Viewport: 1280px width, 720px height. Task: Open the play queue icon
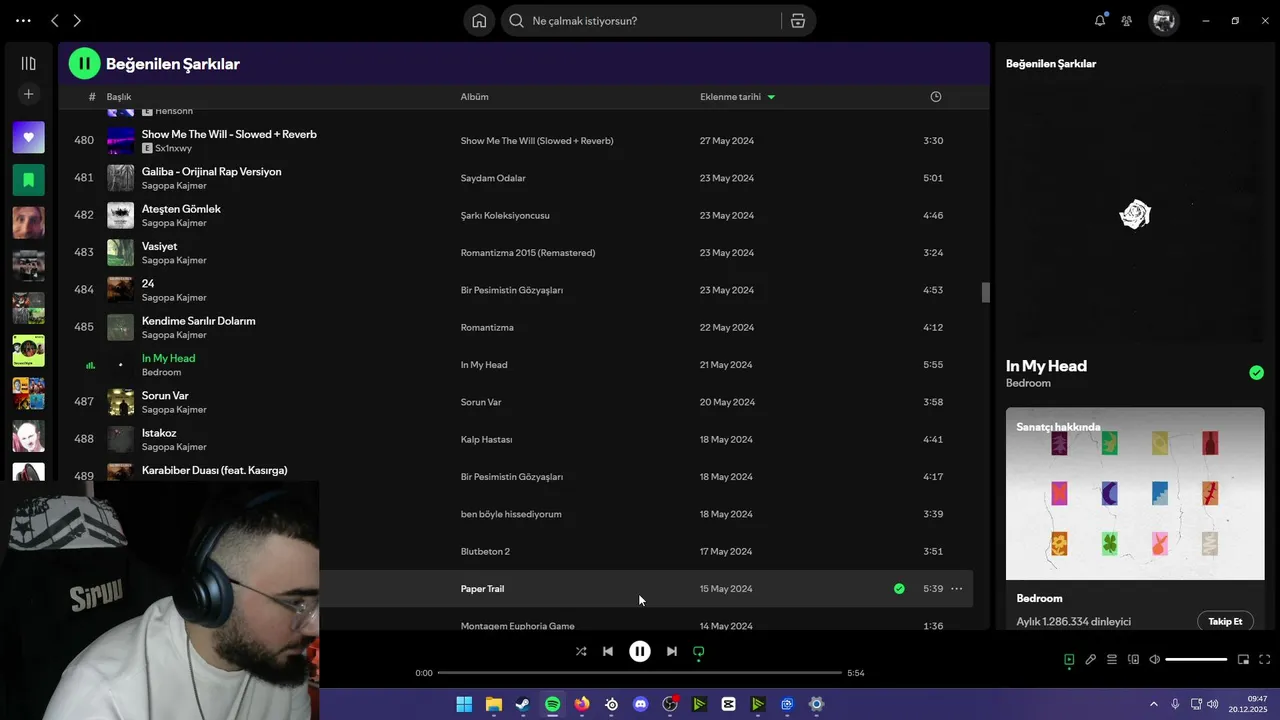[x=1112, y=660]
